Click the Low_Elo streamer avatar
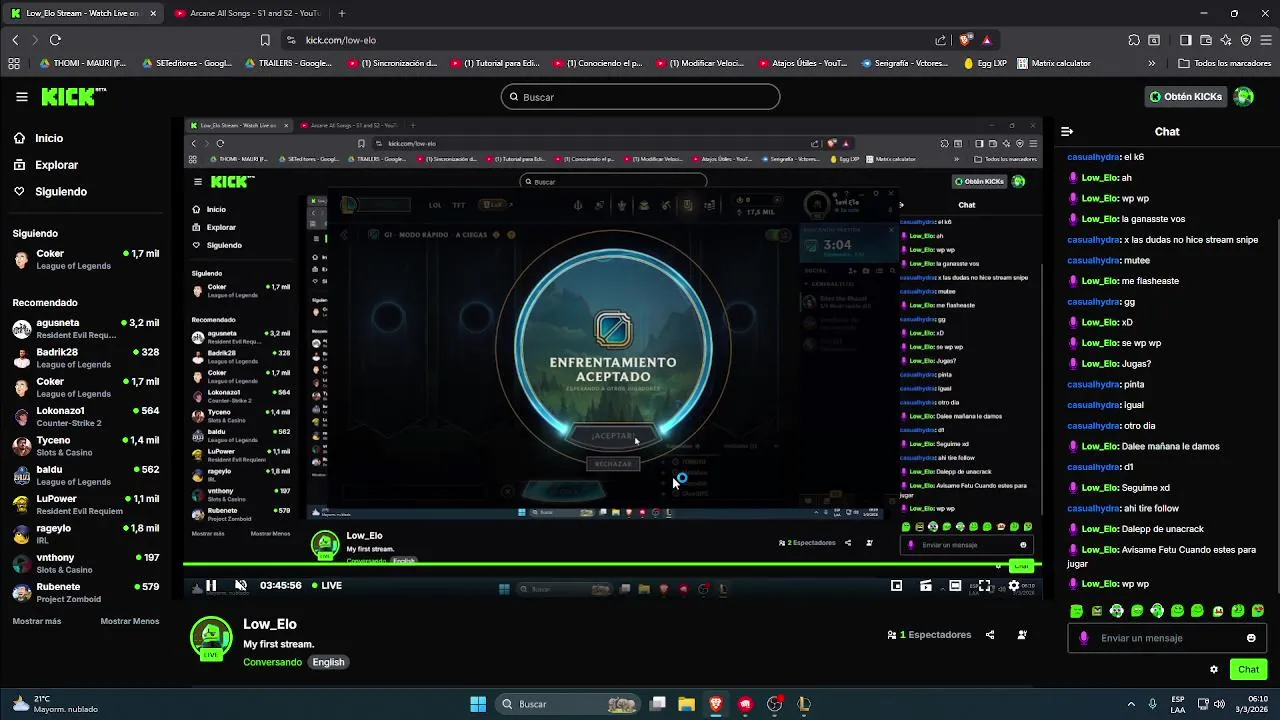Viewport: 1280px width, 720px height. 211,638
